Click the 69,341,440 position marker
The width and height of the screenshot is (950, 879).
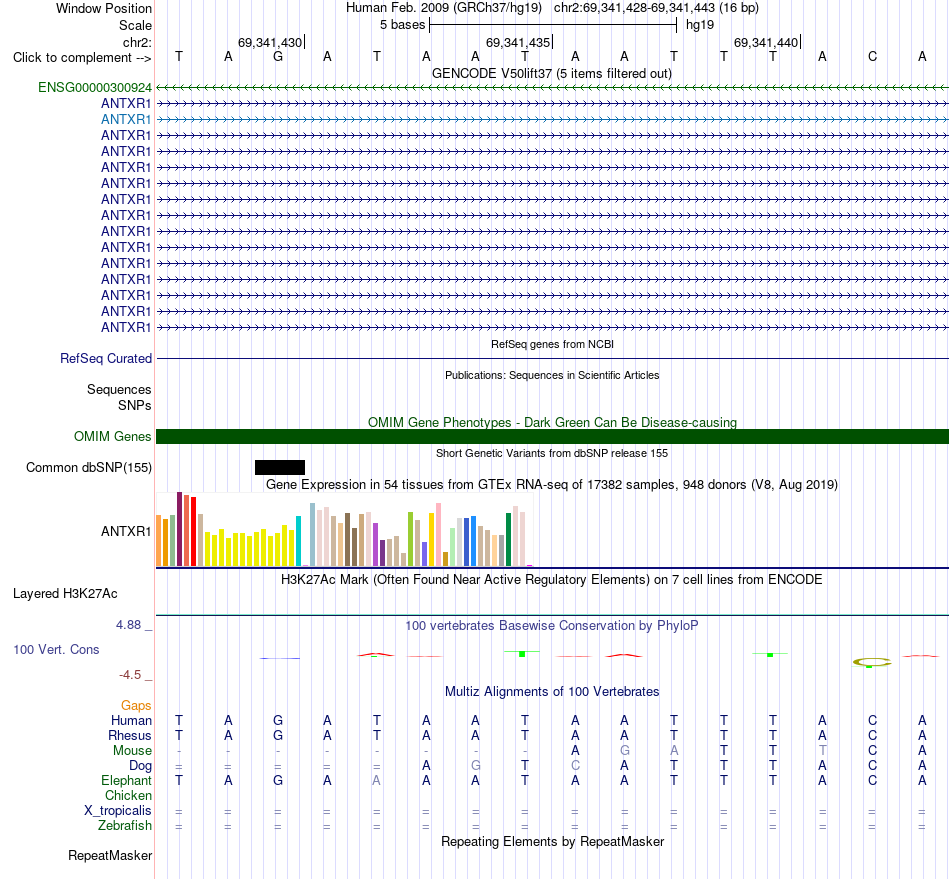(766, 42)
